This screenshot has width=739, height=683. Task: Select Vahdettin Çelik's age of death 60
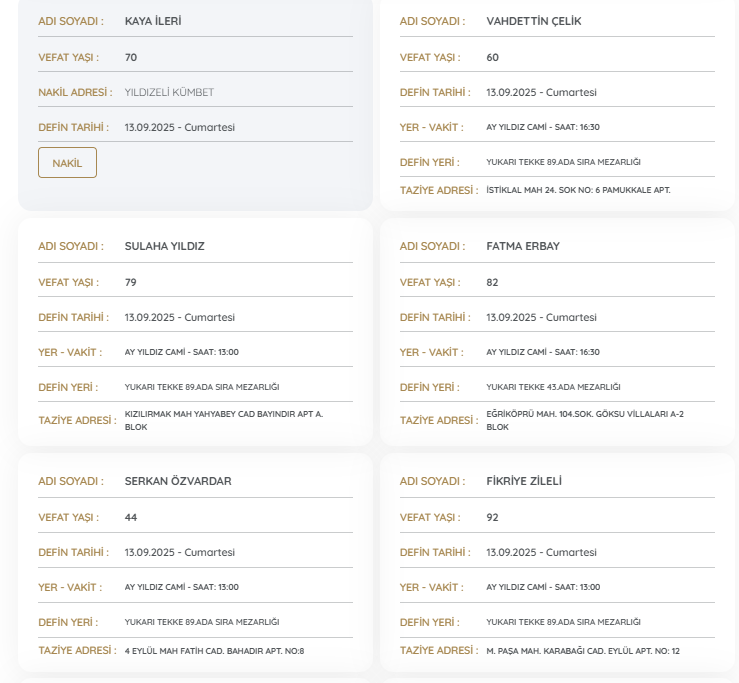point(492,57)
